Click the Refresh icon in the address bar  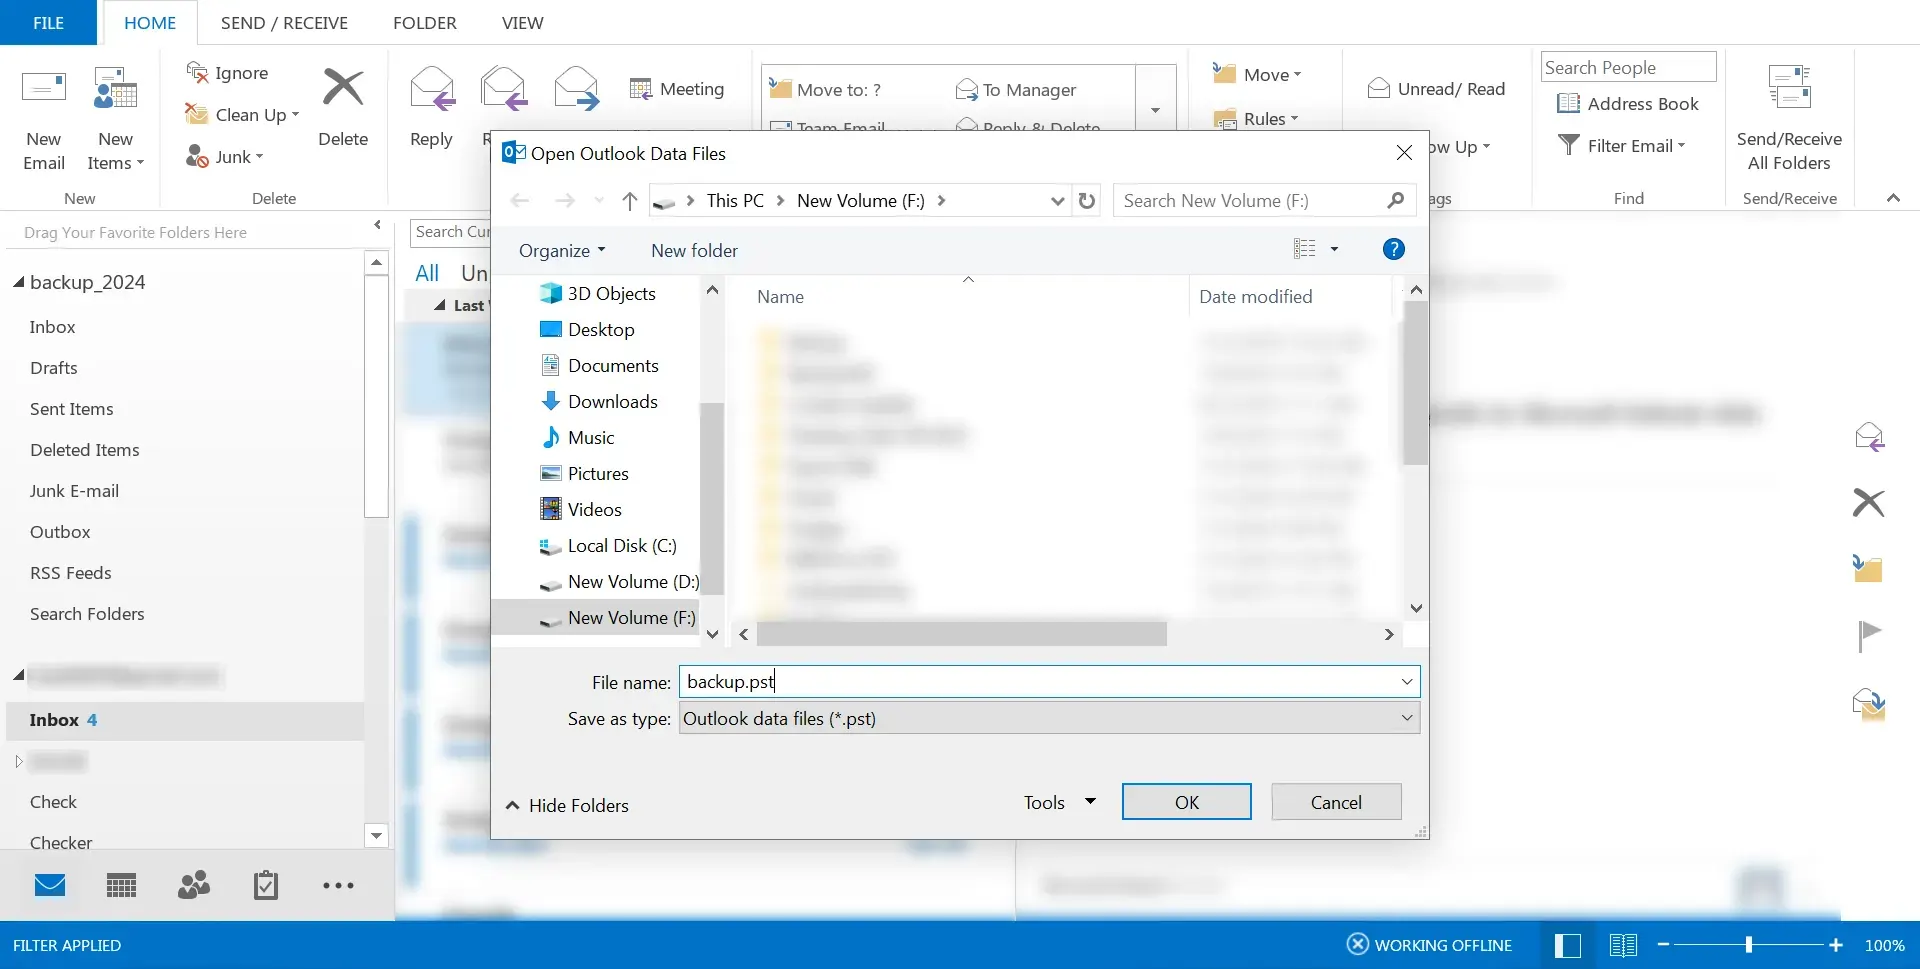pos(1087,201)
